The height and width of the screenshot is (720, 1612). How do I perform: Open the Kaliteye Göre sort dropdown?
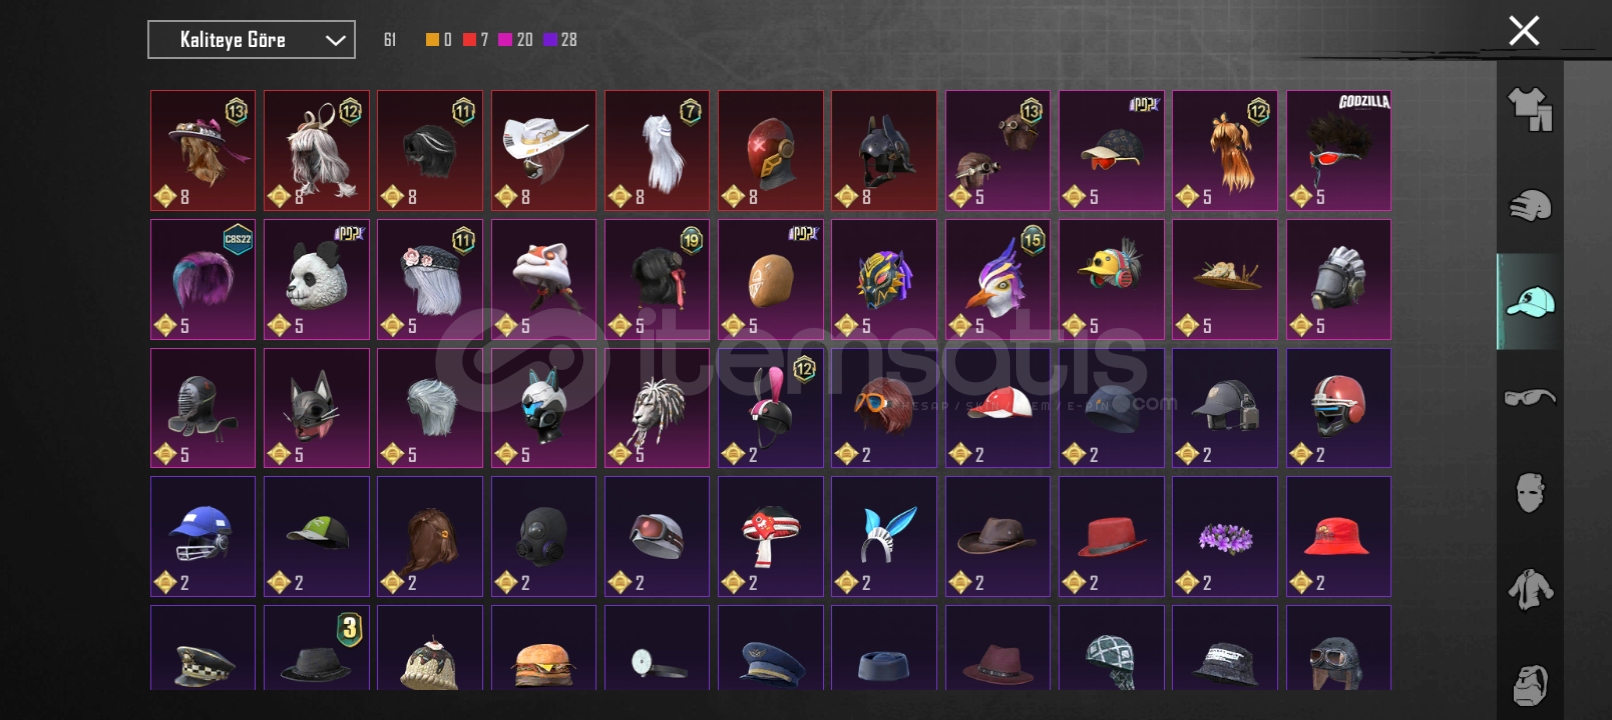coord(251,40)
